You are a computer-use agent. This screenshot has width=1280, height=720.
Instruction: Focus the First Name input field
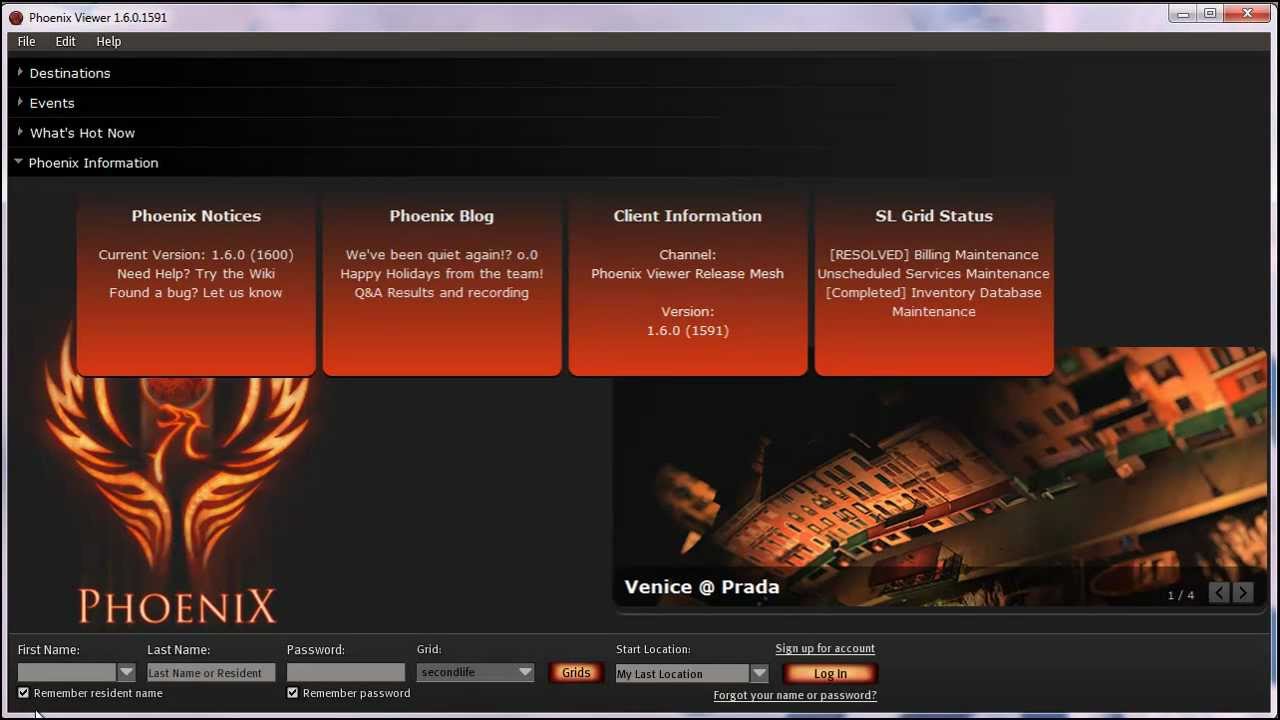click(67, 672)
